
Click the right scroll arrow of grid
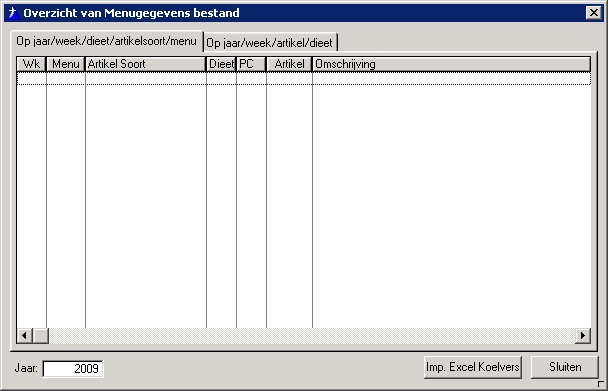(x=583, y=336)
